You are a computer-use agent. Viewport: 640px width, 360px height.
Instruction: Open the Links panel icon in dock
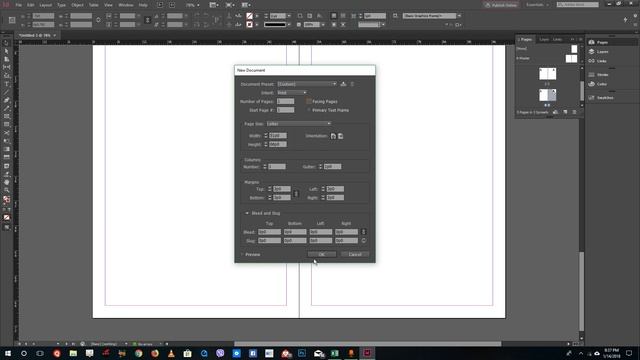592,61
